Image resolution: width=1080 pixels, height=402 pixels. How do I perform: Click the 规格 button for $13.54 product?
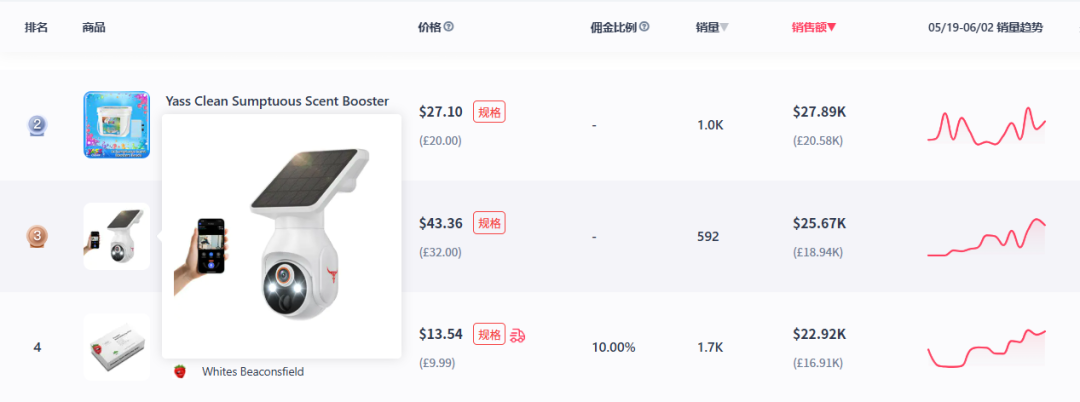pyautogui.click(x=489, y=334)
